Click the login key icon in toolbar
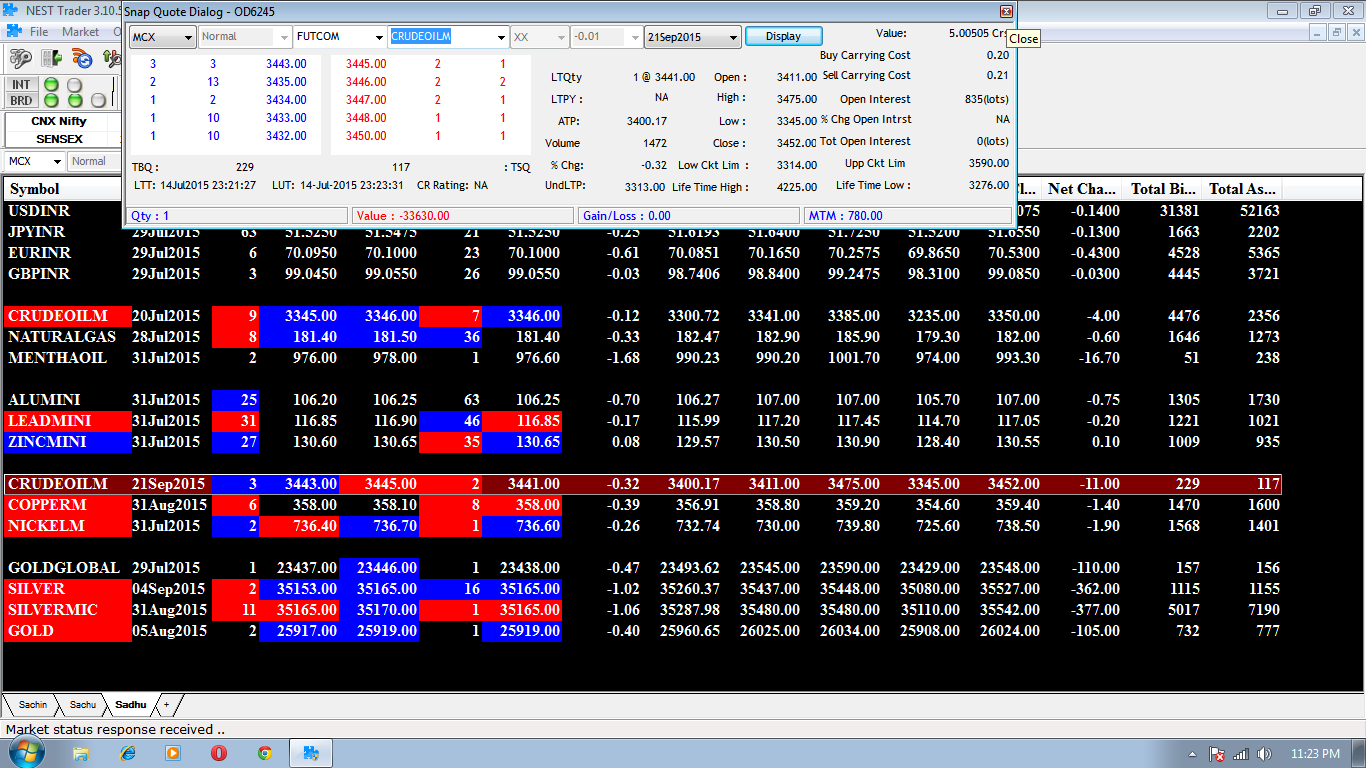 (20, 59)
